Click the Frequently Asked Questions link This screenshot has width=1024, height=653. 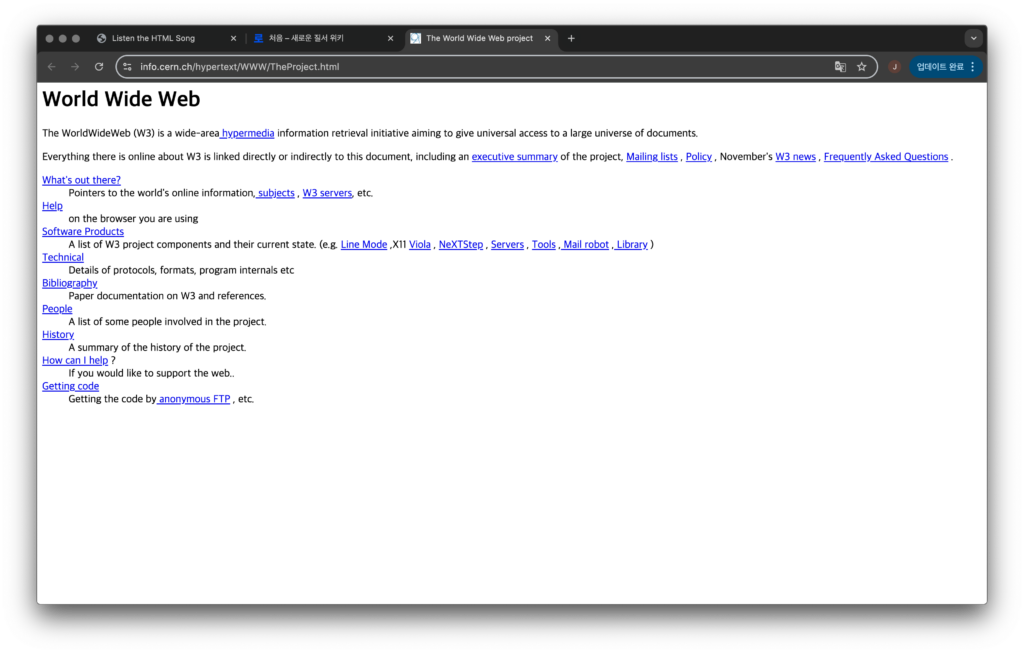tap(885, 157)
